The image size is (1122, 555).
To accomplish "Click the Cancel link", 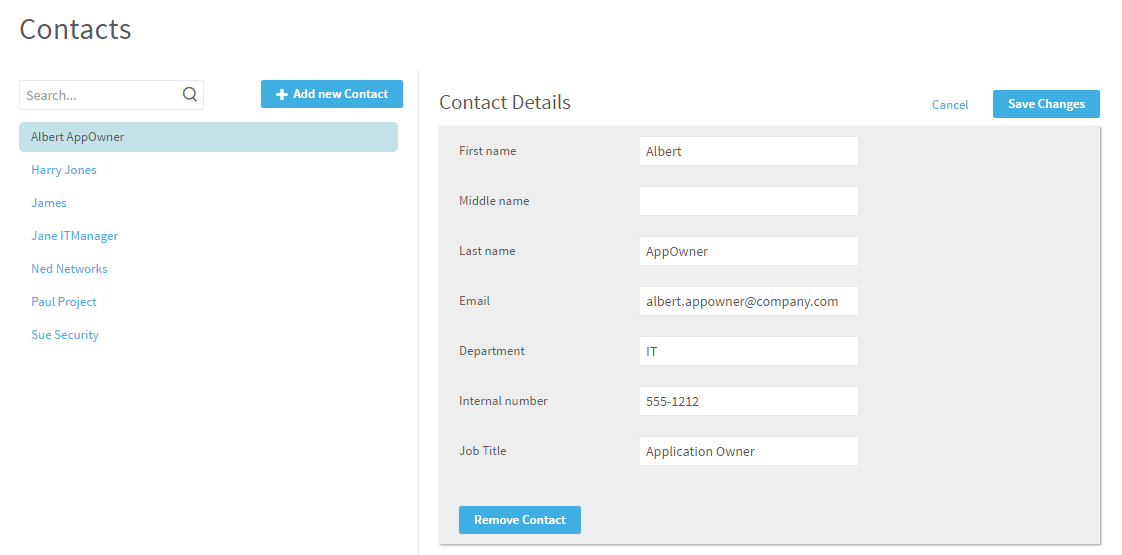I will point(950,105).
